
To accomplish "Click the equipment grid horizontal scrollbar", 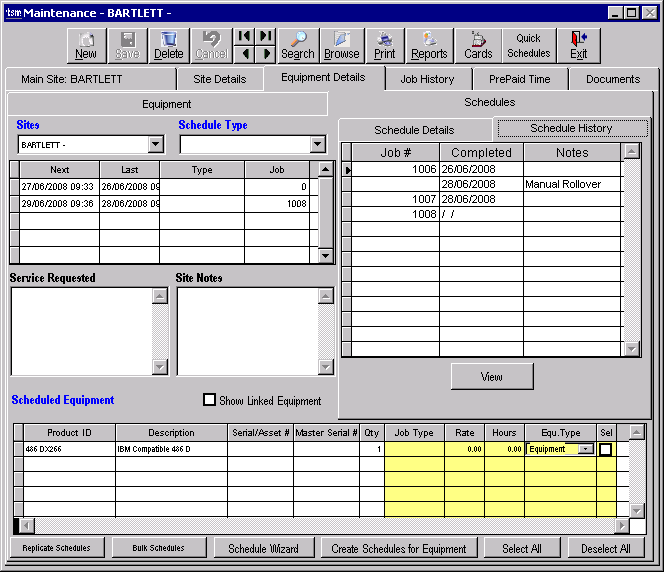I will [x=320, y=525].
